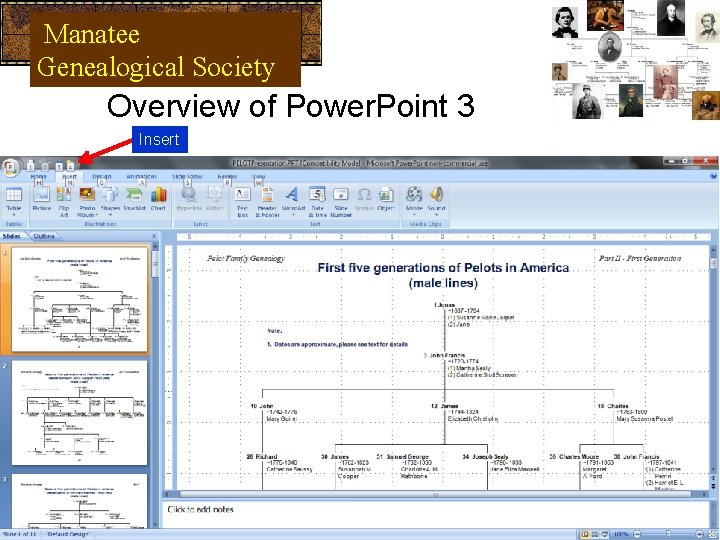Insert Date & Time
This screenshot has width=720, height=540.
click(317, 201)
